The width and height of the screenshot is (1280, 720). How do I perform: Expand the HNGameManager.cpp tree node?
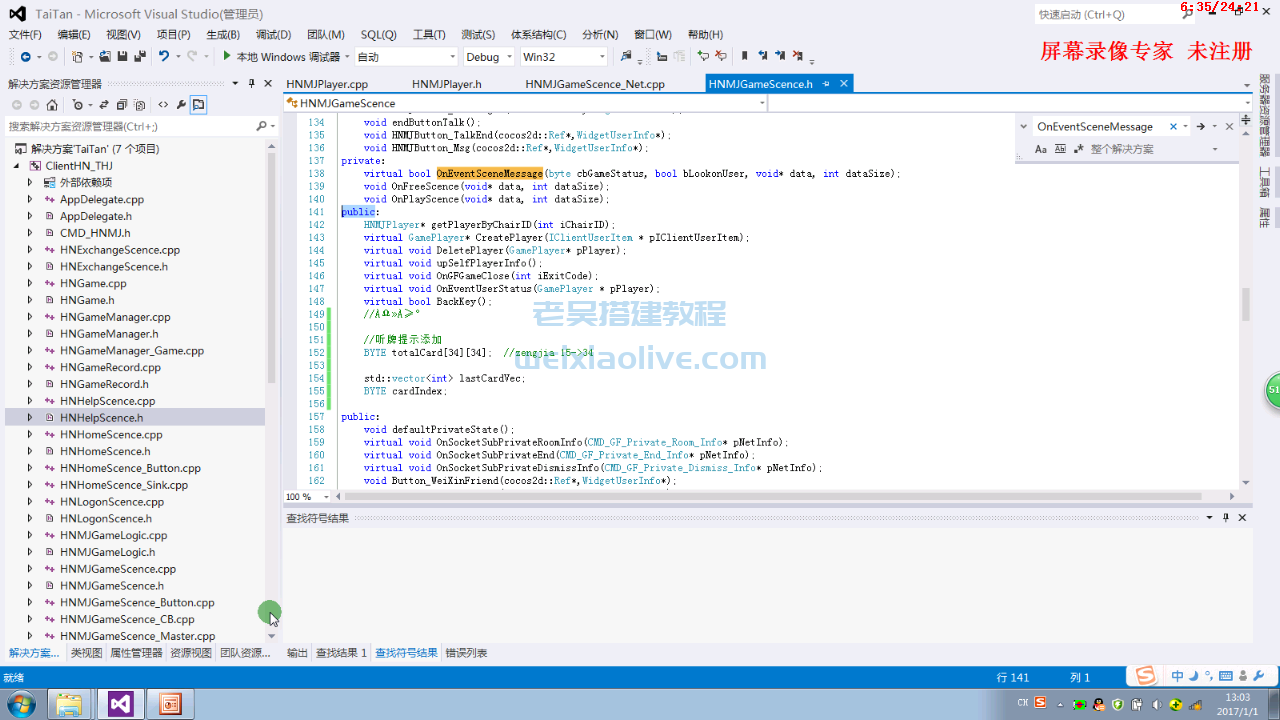tap(30, 317)
